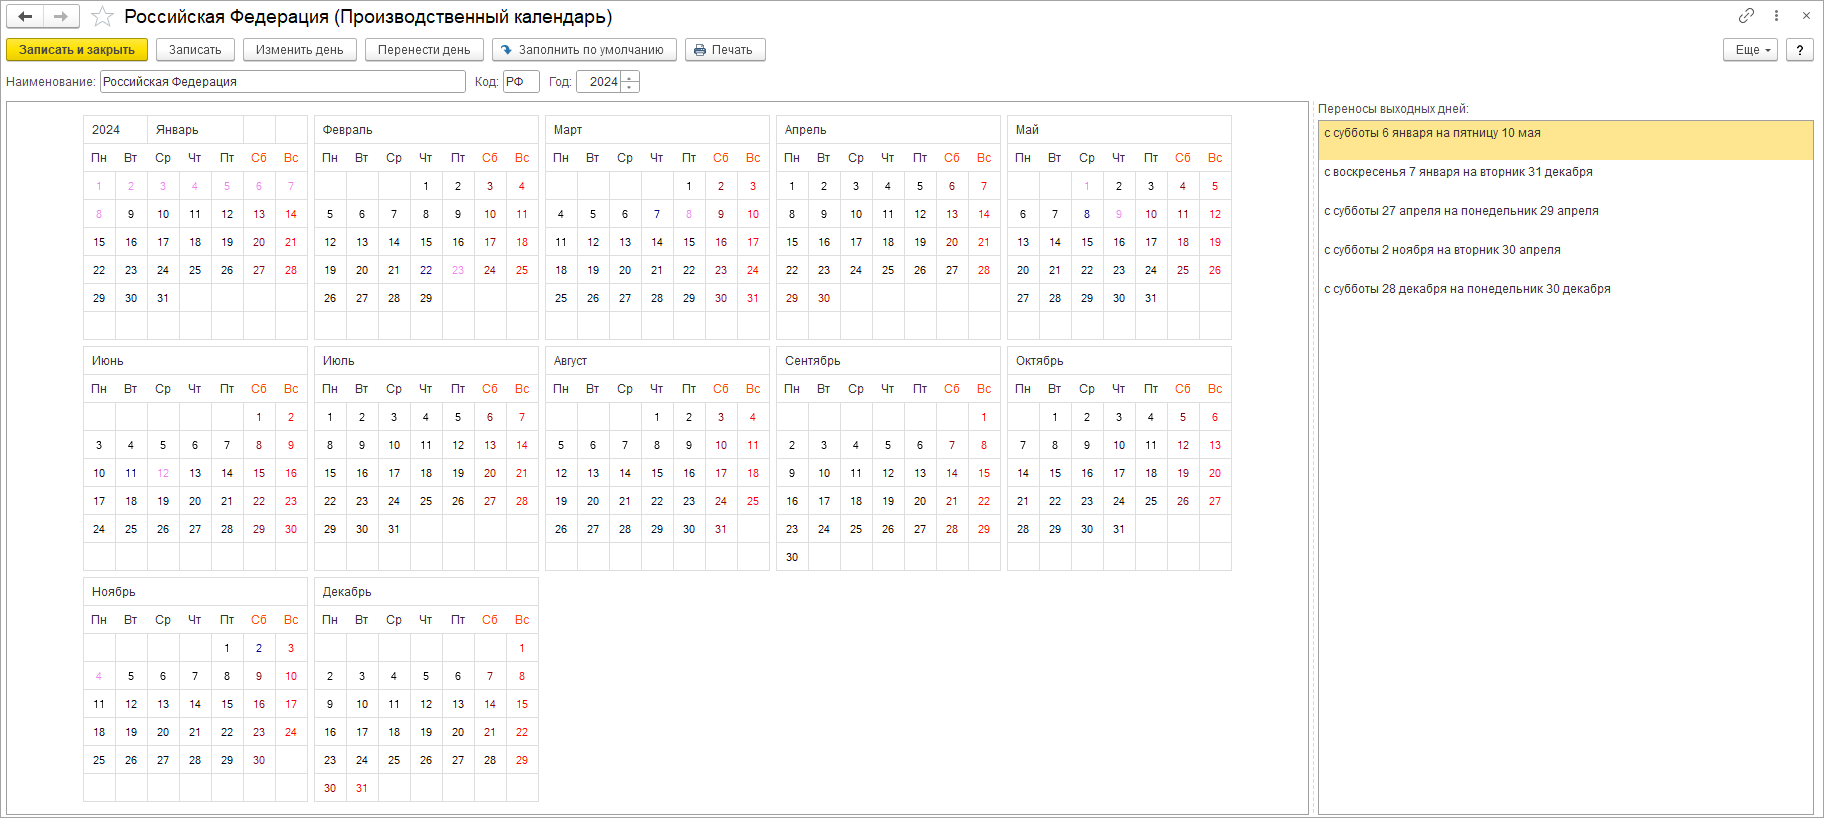Close the production calendar form
This screenshot has height=818, width=1824.
point(1806,15)
